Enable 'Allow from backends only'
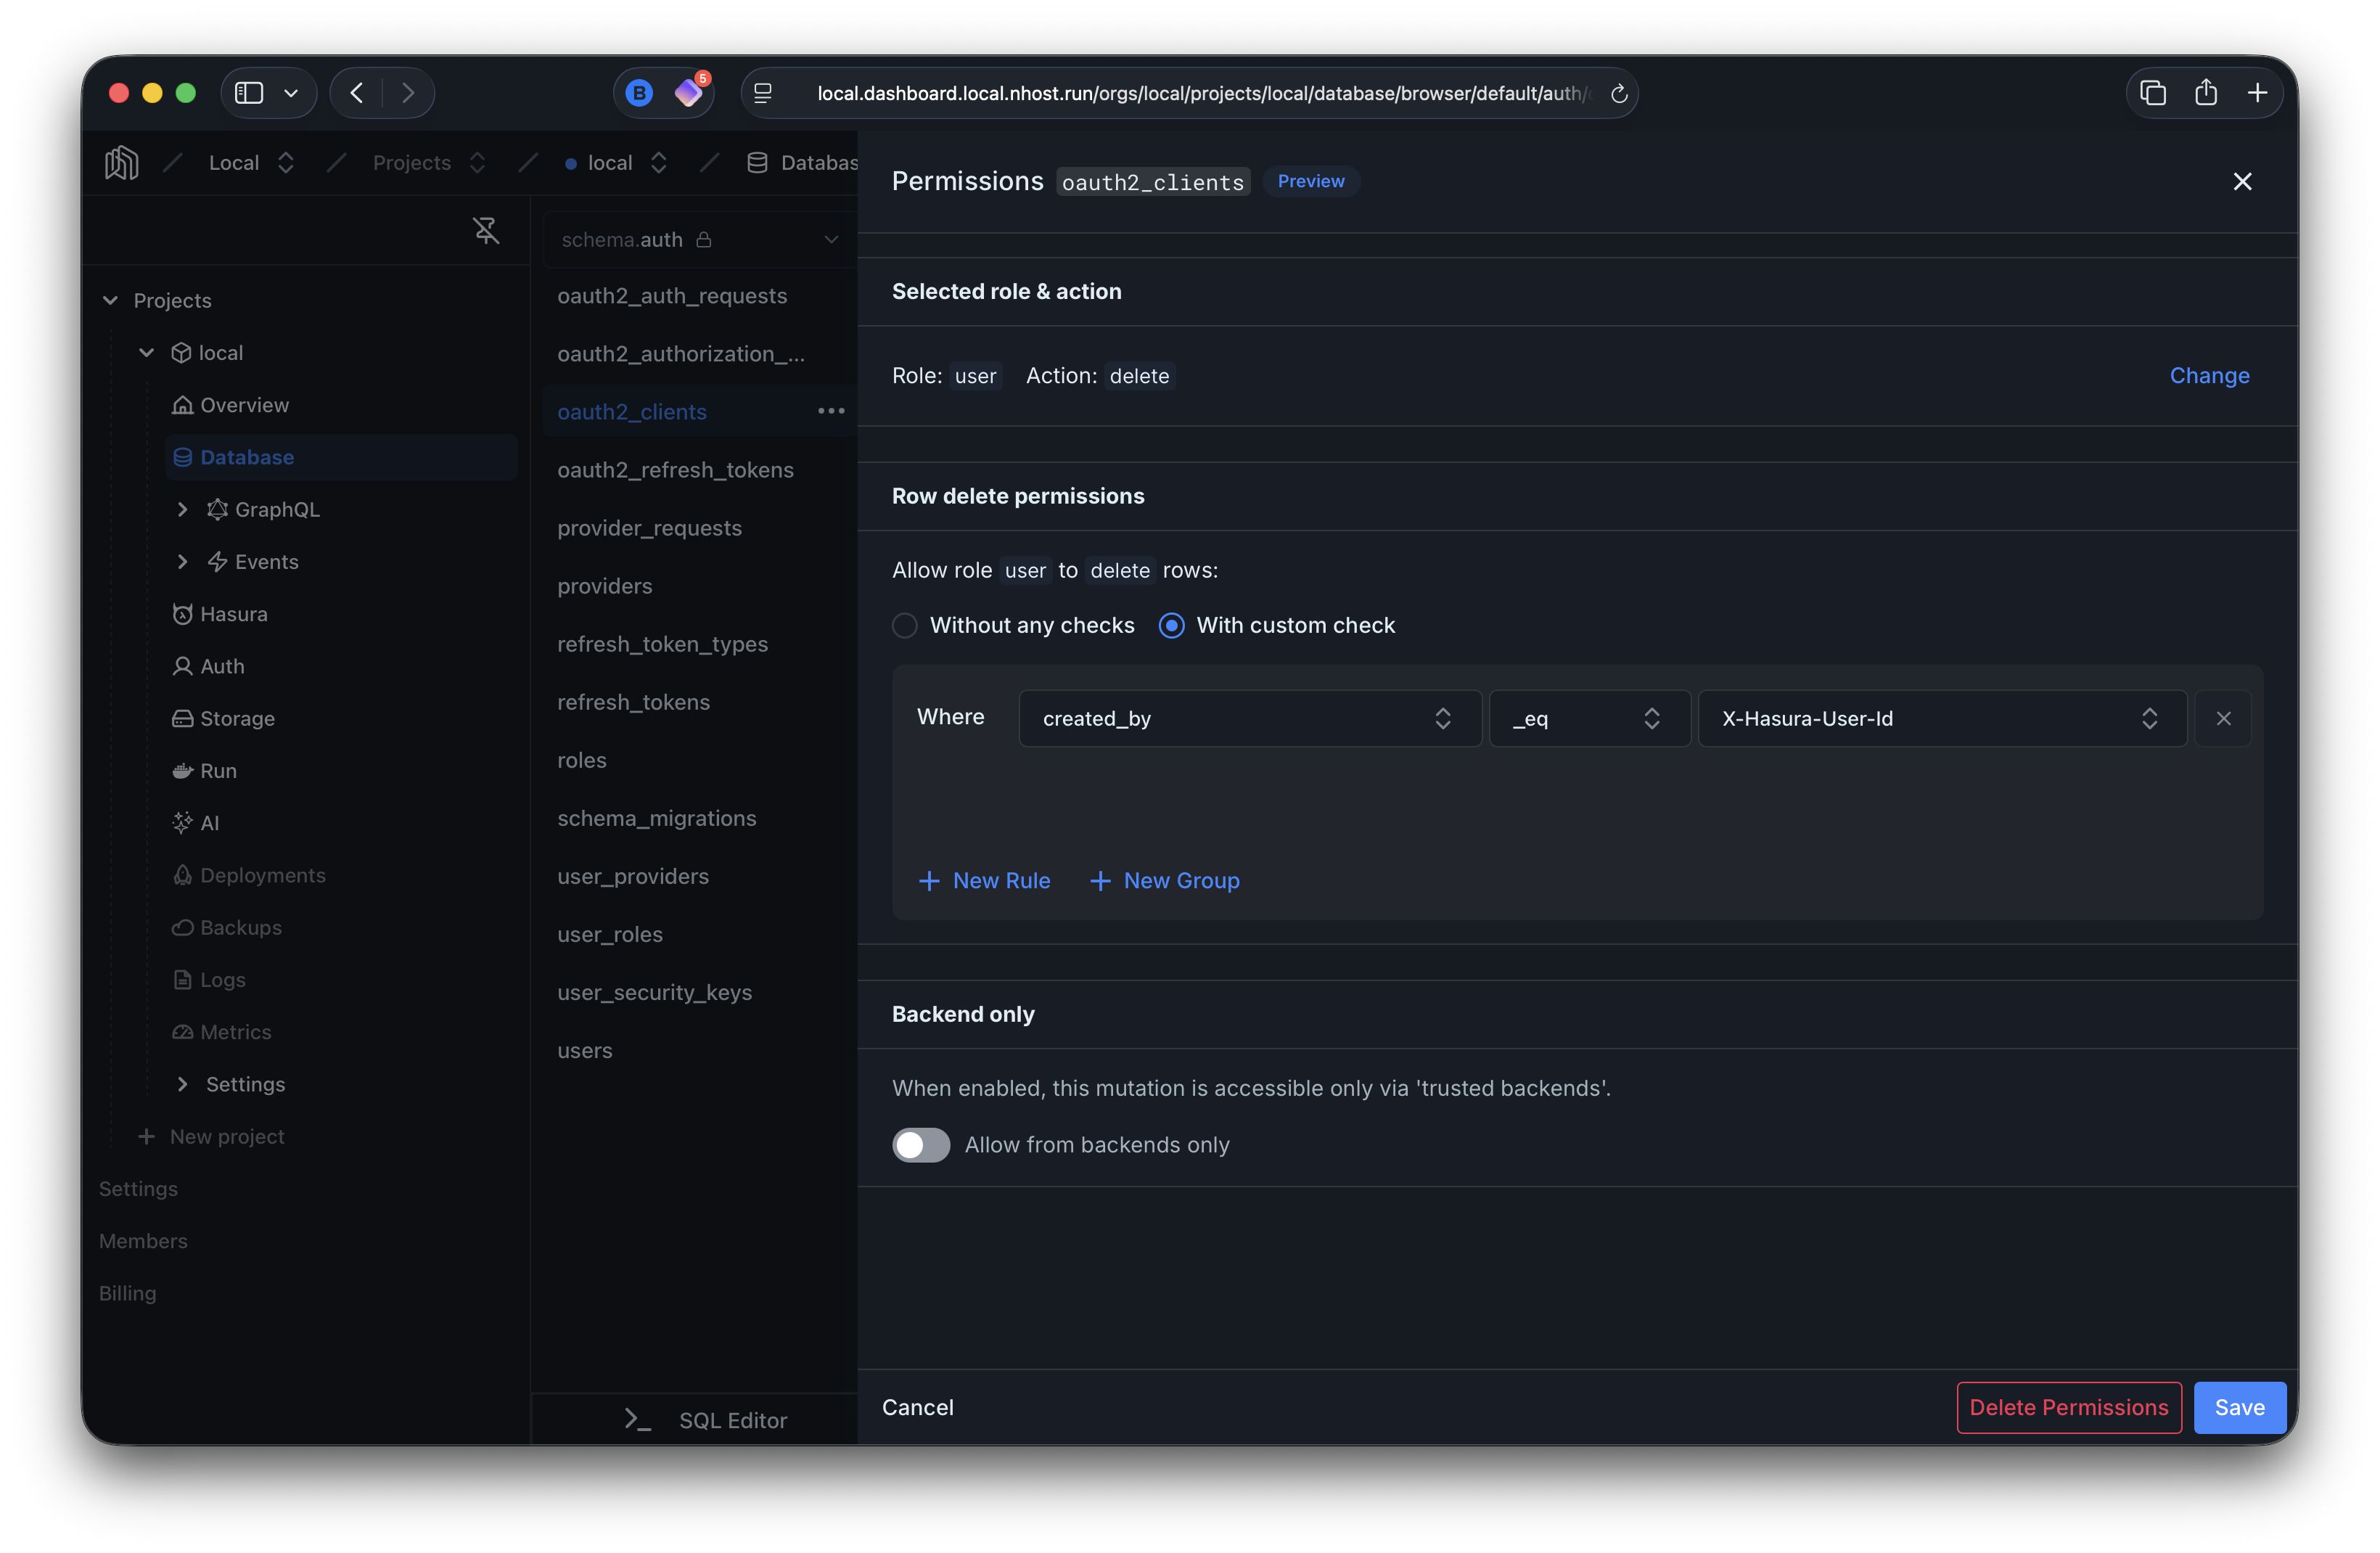The image size is (2380, 1553). 920,1145
